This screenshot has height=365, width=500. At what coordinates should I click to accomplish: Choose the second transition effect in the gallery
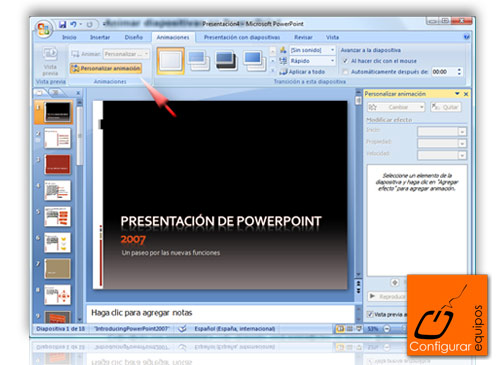tap(199, 61)
